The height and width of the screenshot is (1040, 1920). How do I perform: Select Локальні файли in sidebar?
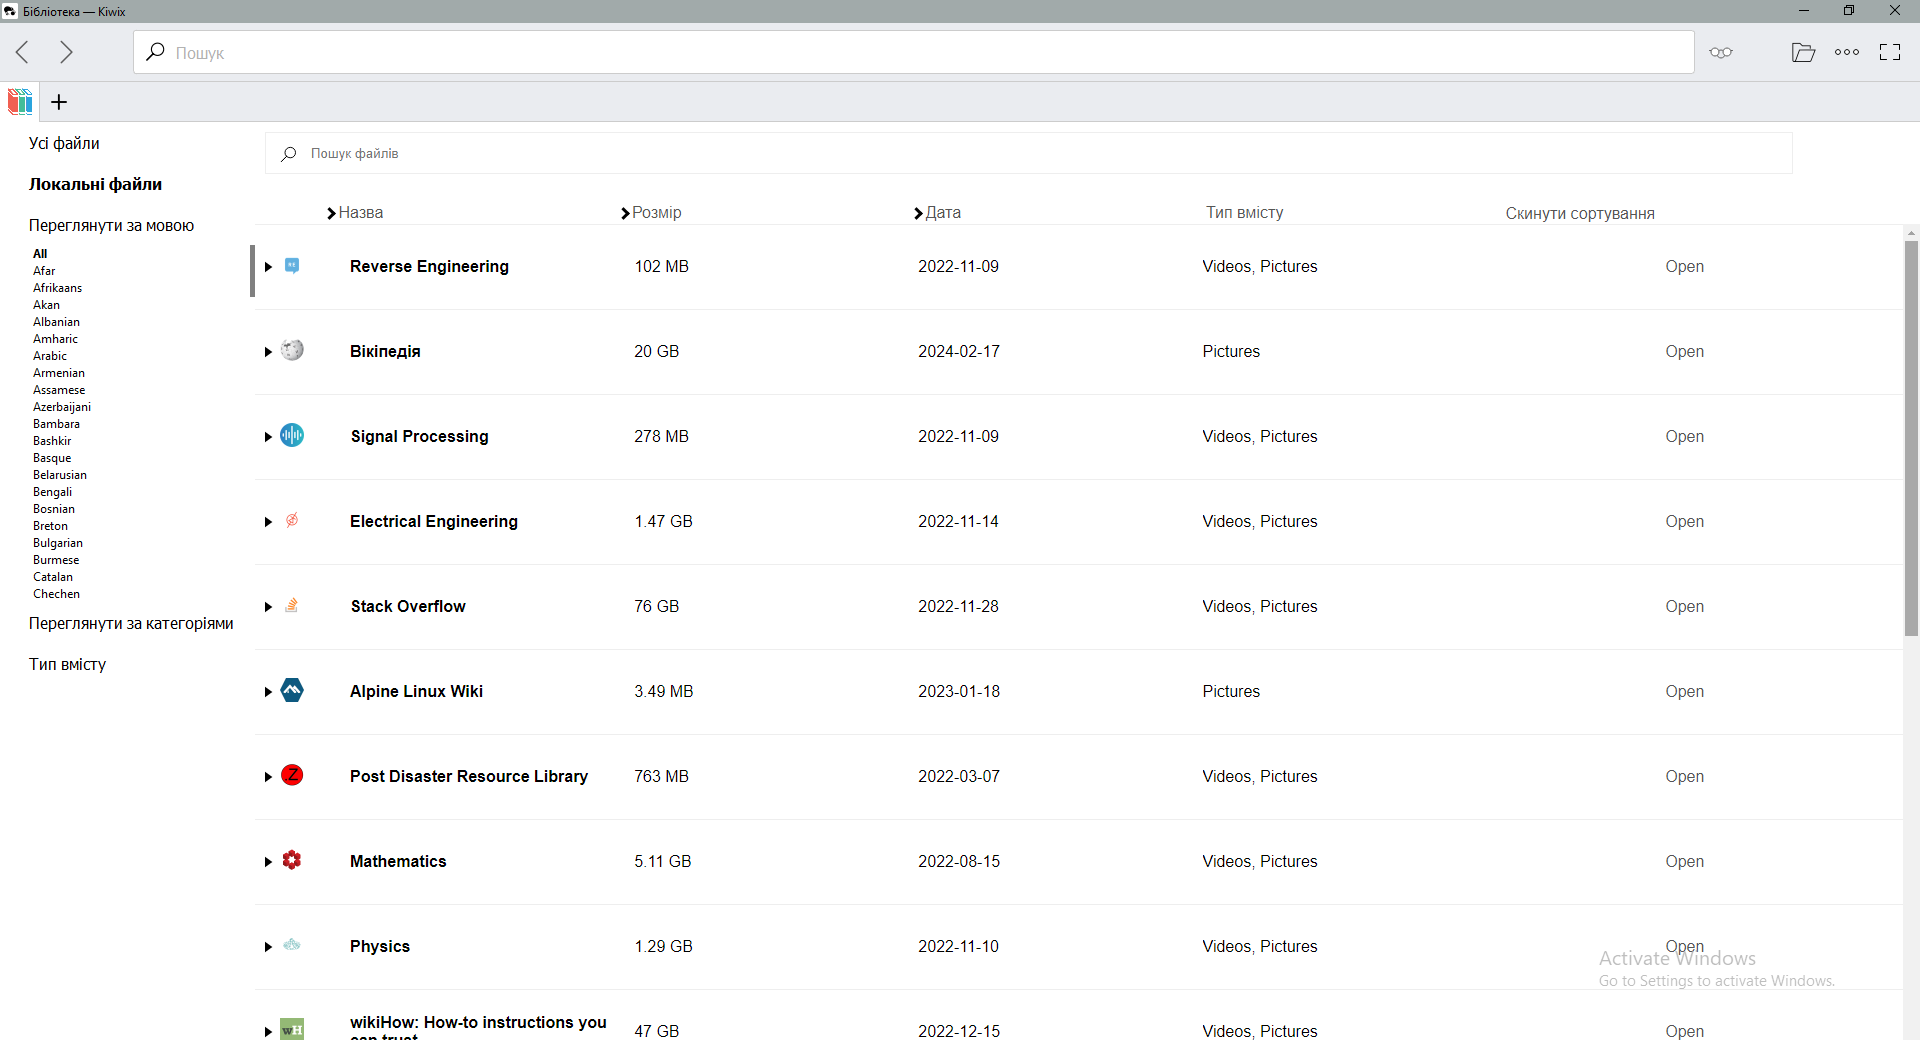(95, 184)
